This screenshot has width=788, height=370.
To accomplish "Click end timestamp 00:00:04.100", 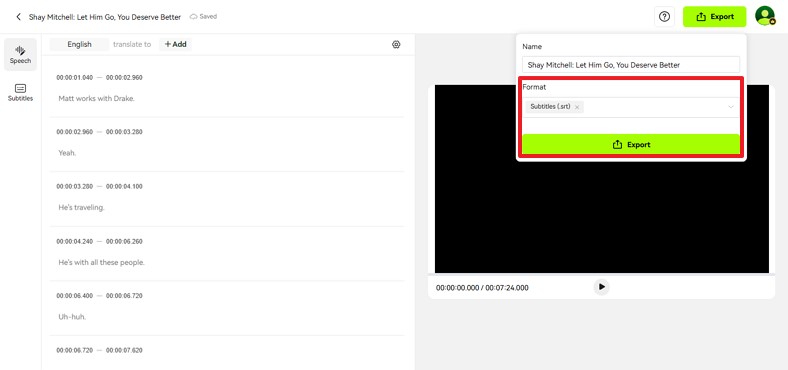I will pos(124,186).
